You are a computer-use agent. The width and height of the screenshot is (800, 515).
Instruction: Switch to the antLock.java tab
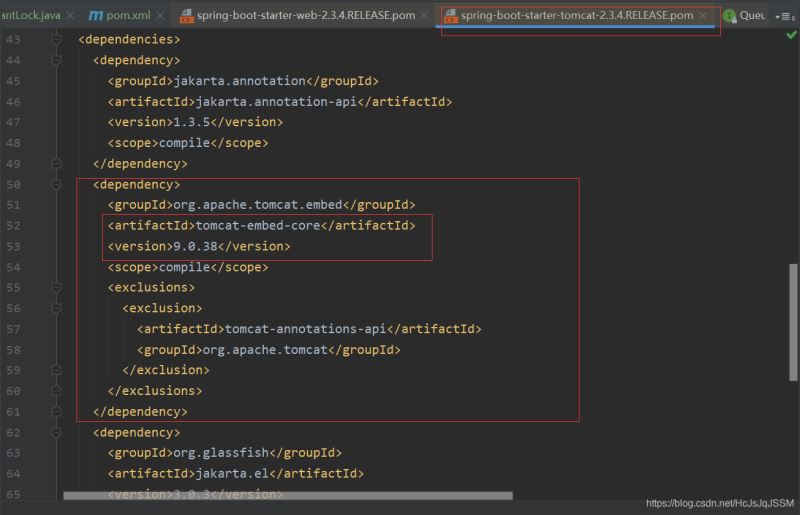tap(31, 15)
